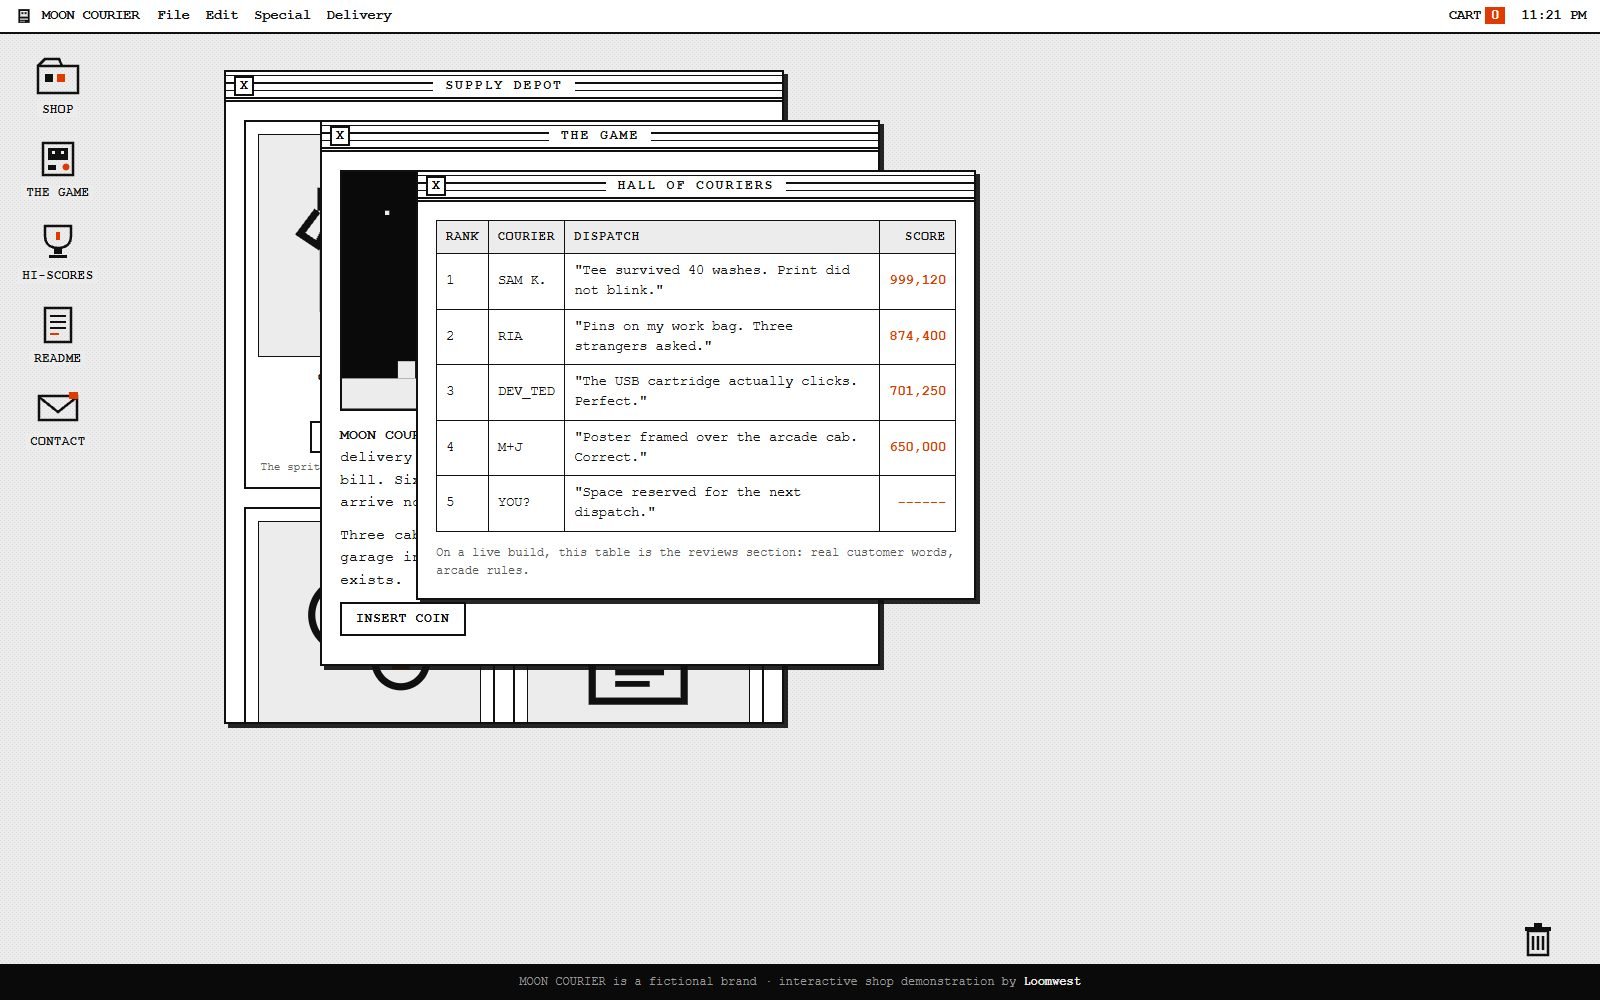The height and width of the screenshot is (1000, 1600).
Task: Click the score 701,250
Action: point(917,392)
